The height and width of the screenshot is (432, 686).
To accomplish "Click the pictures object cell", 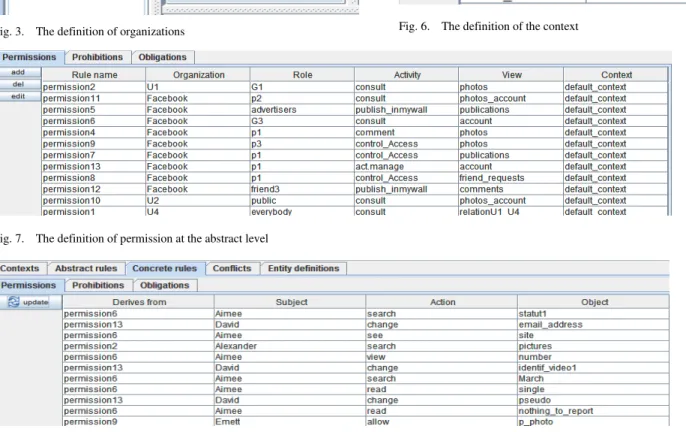I will click(x=594, y=346).
